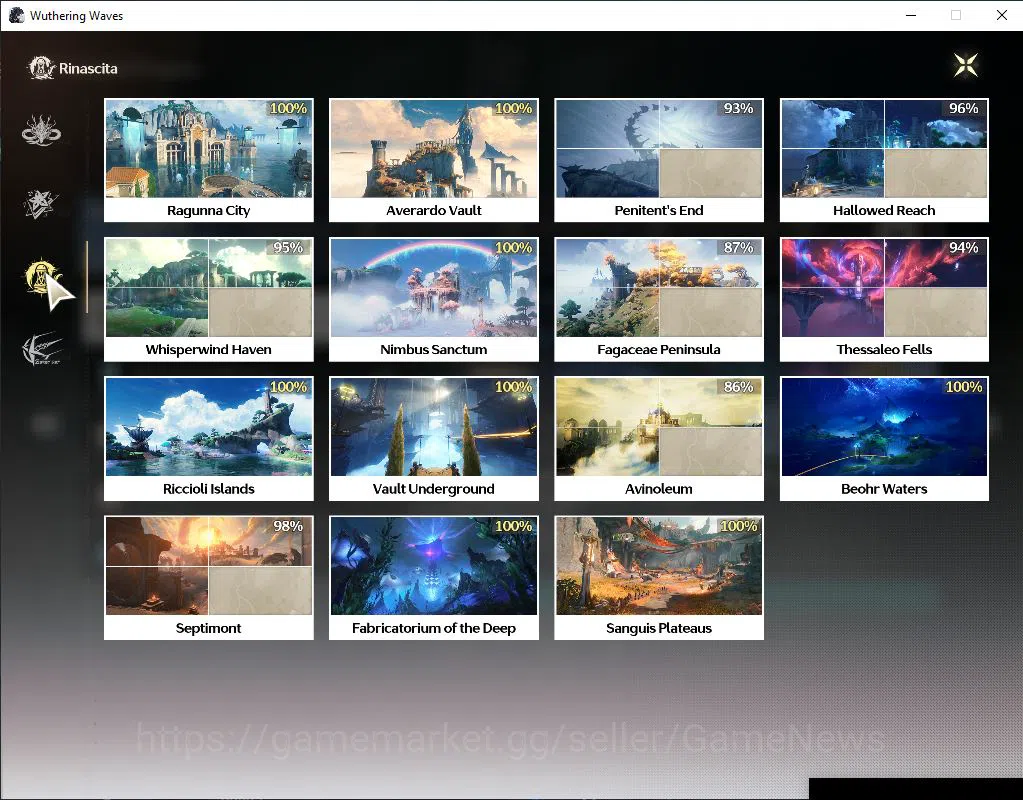
Task: Open the Septimont area image
Action: coord(209,566)
